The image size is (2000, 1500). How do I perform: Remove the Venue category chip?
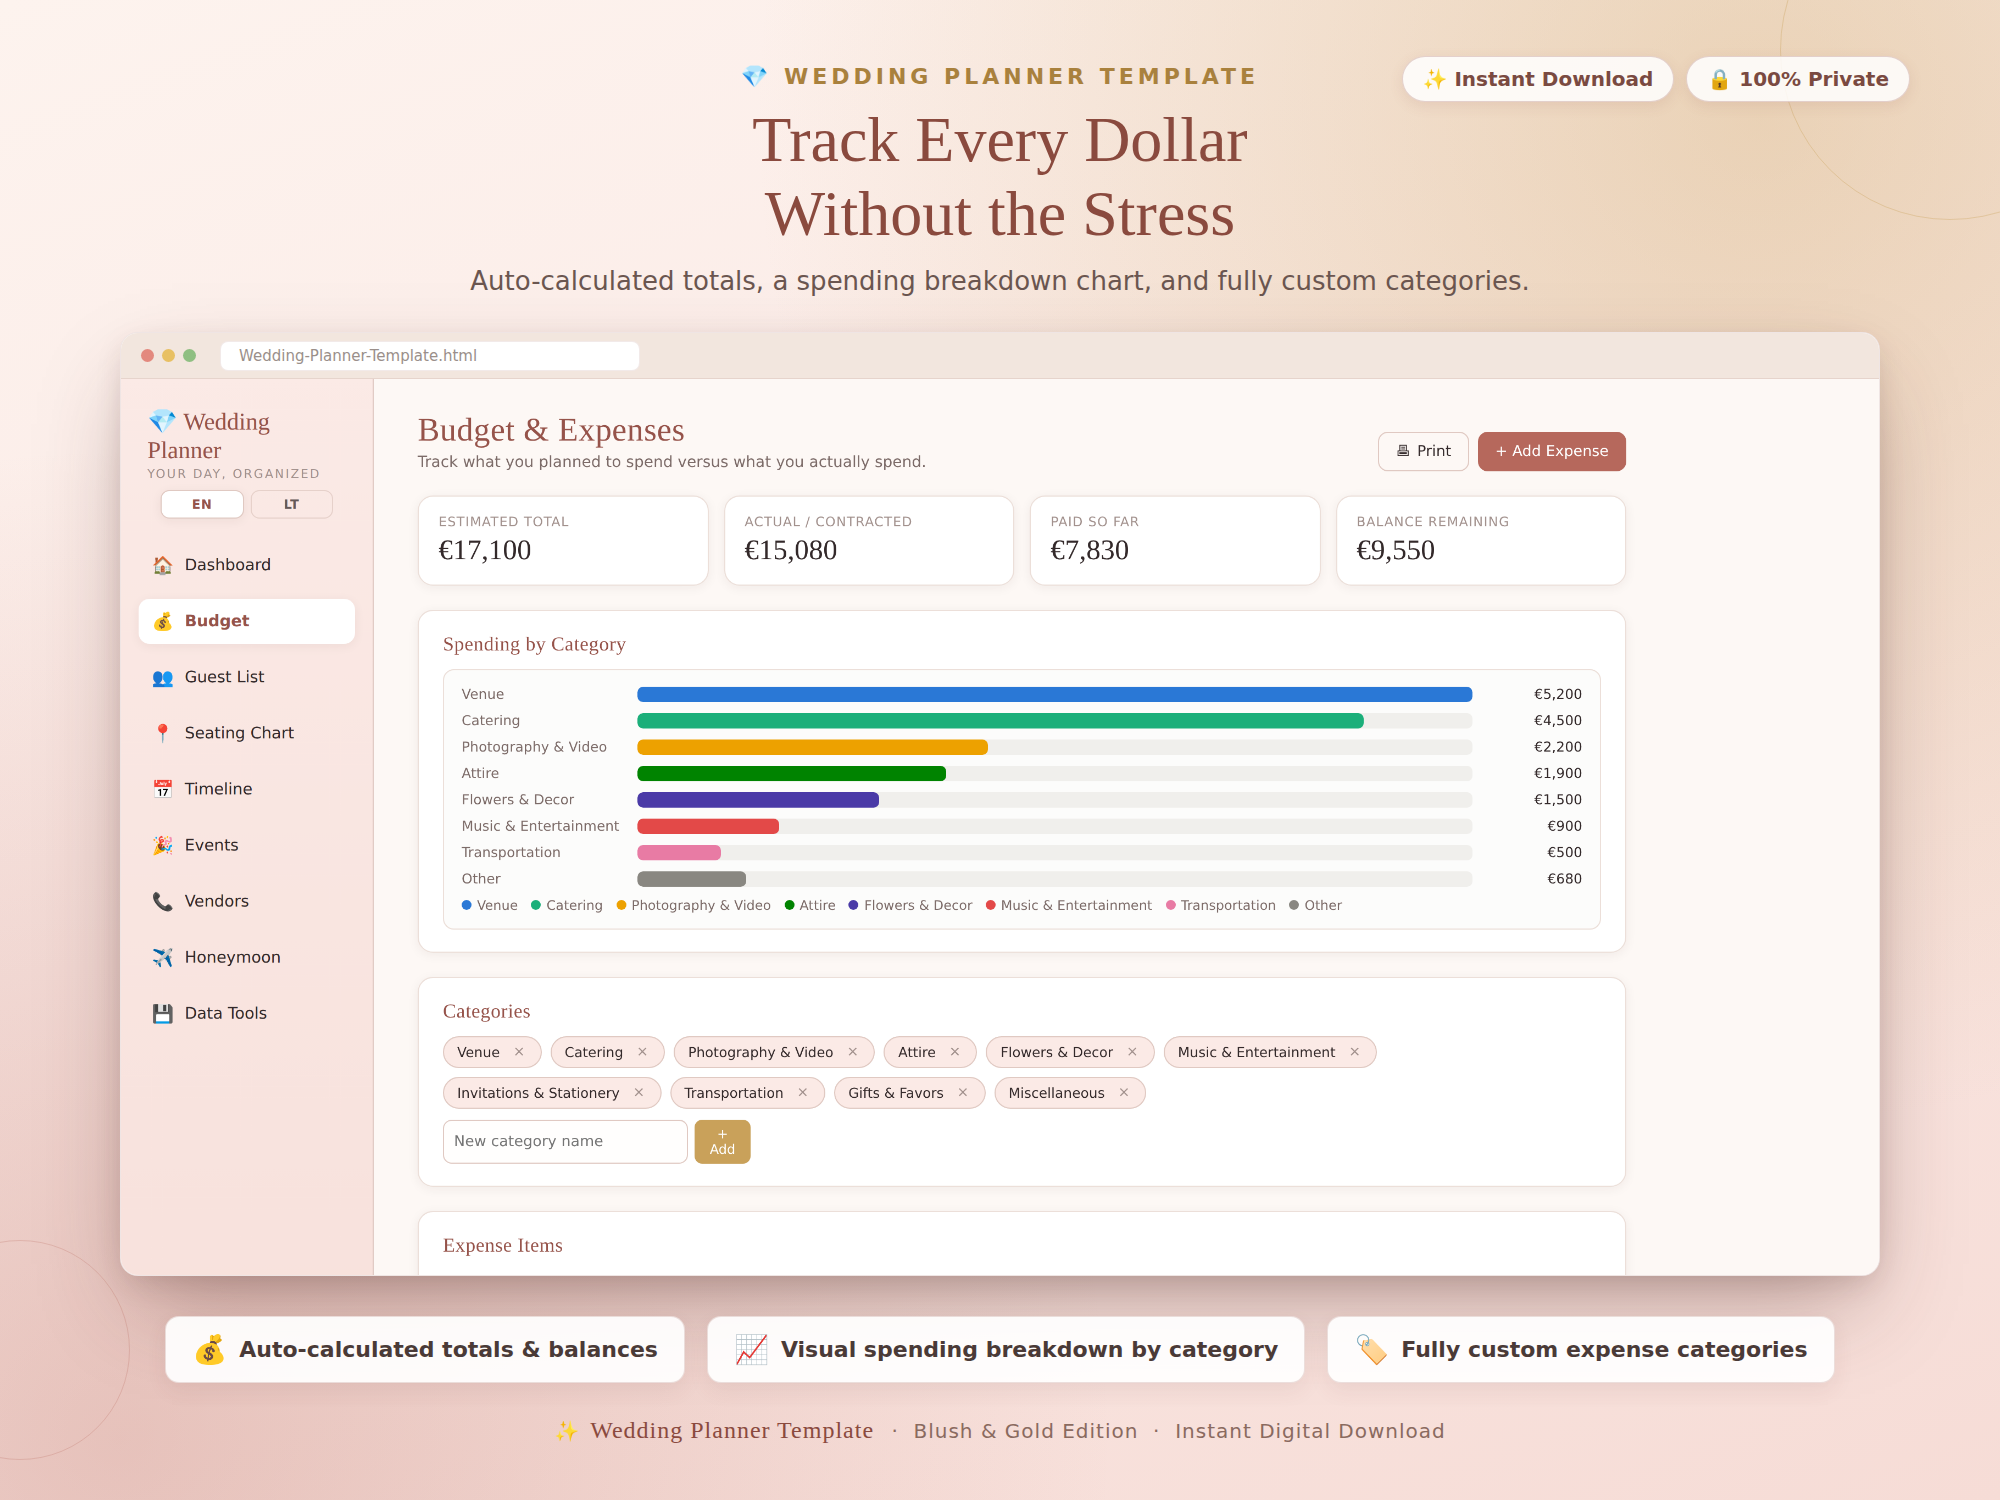[519, 1052]
